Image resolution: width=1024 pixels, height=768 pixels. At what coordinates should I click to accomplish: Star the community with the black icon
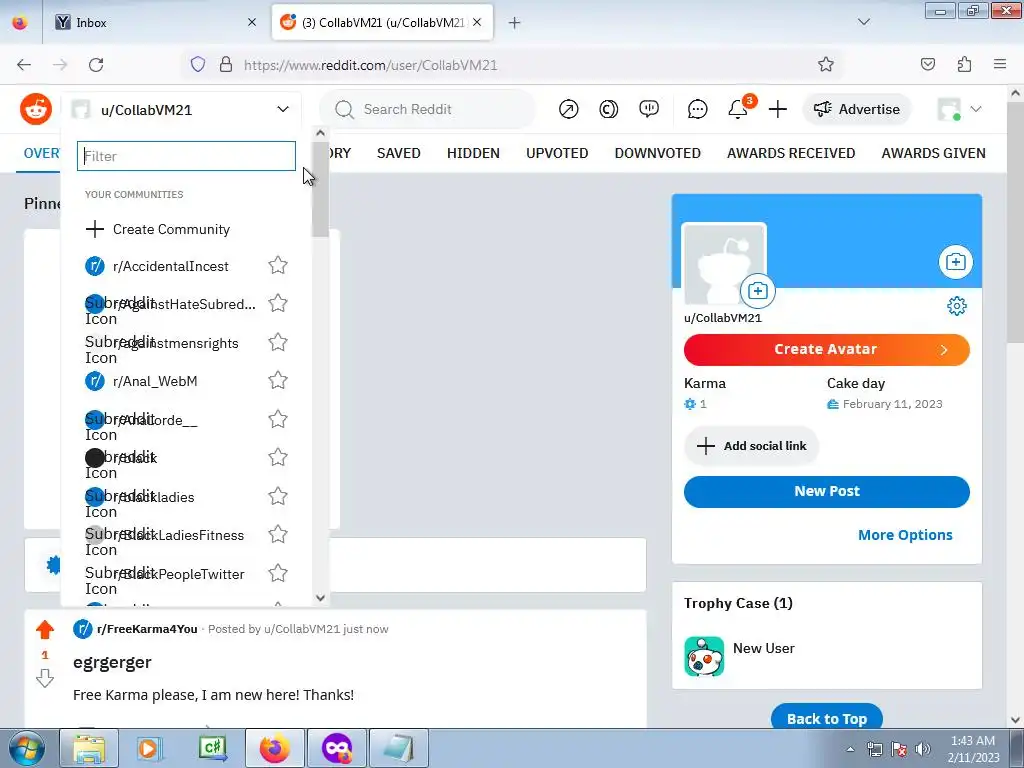pos(278,457)
